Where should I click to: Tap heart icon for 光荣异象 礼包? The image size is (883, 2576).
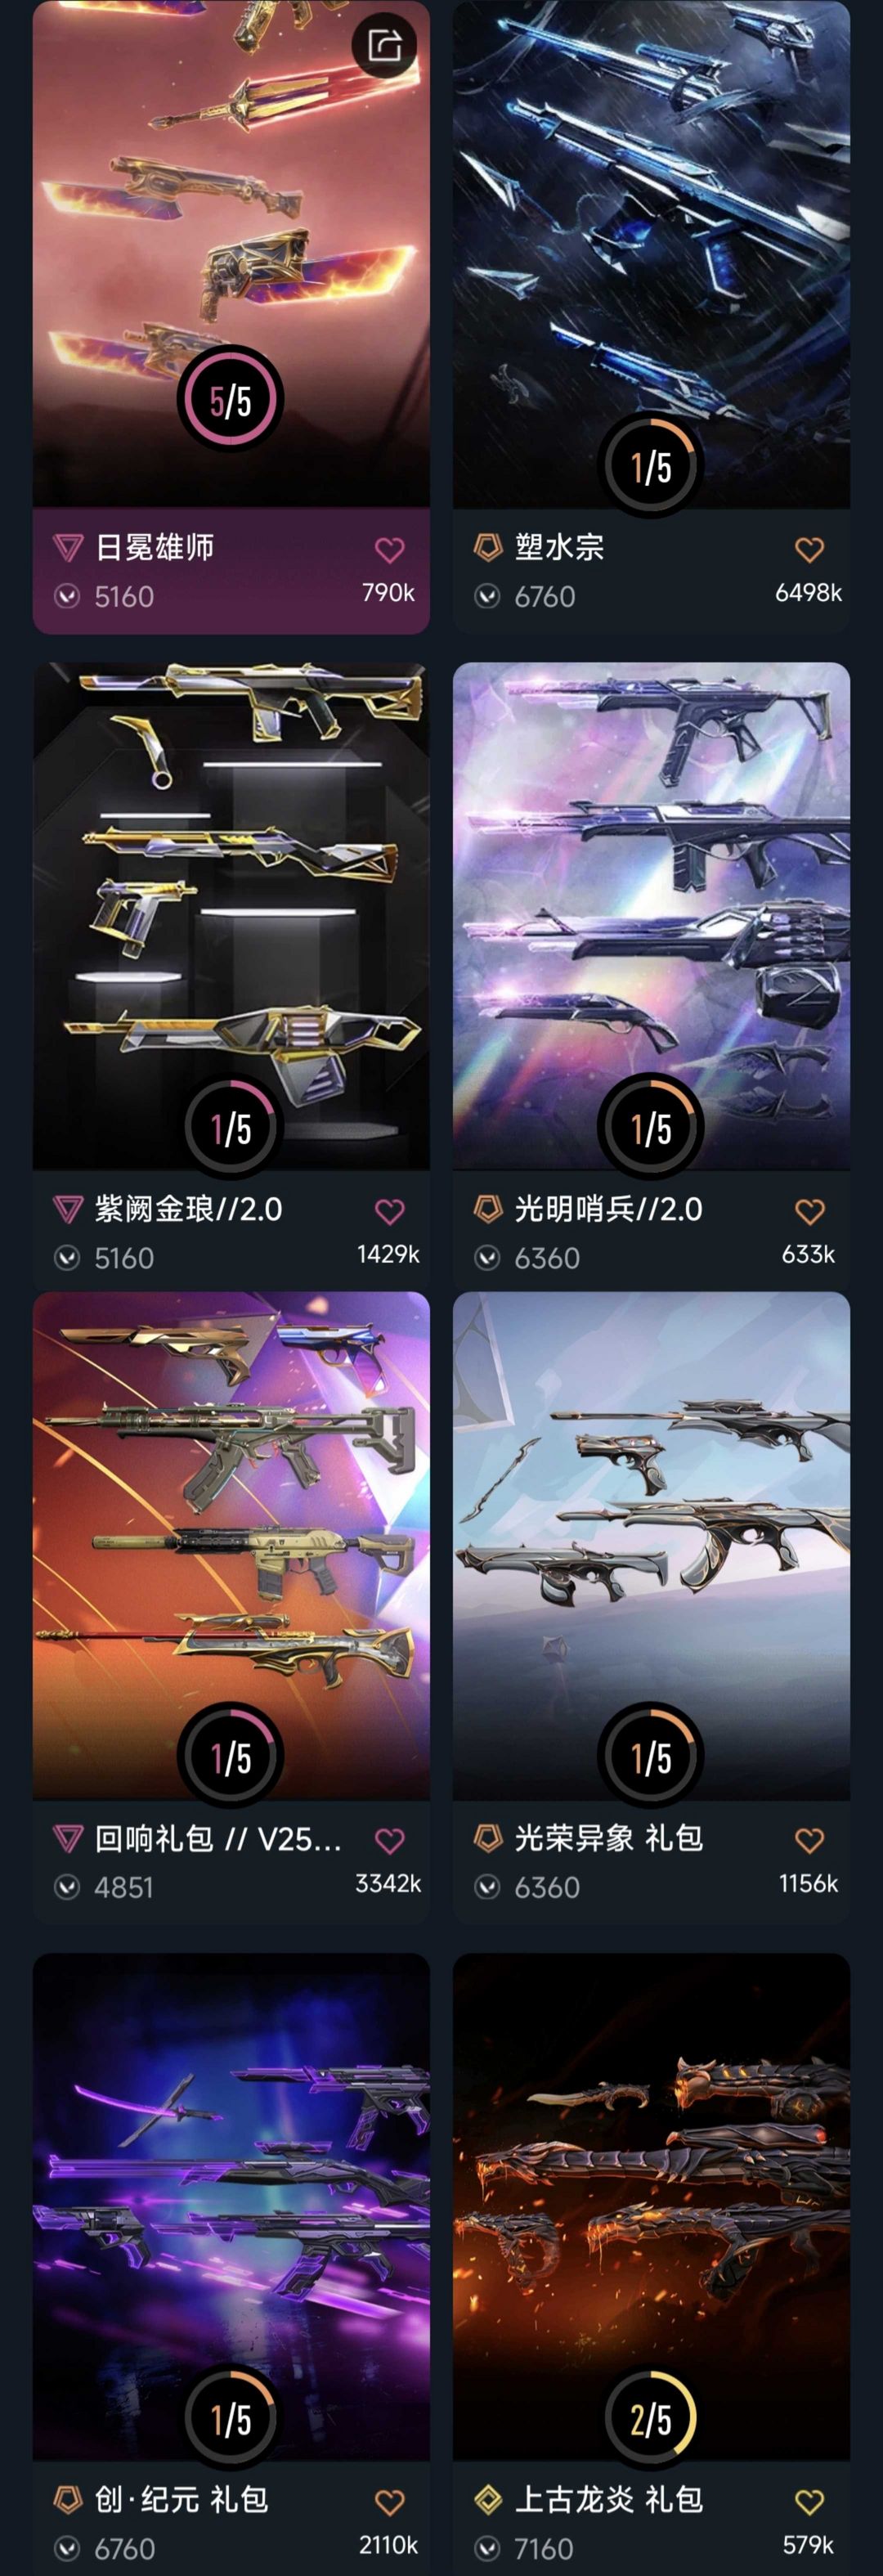tap(809, 1841)
